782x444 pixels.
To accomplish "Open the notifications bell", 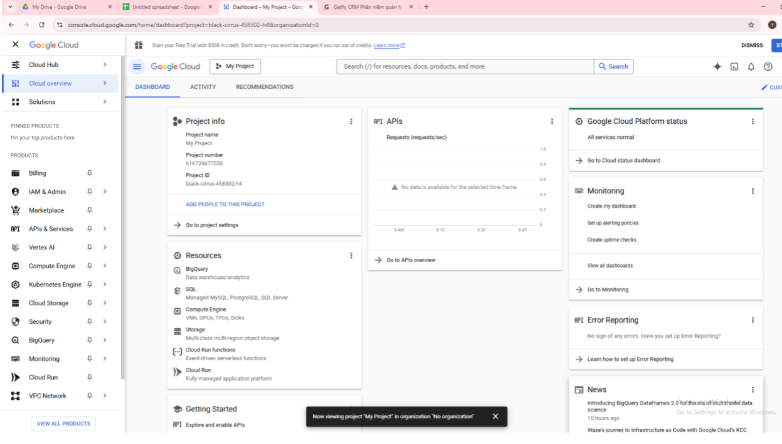I will [x=751, y=67].
